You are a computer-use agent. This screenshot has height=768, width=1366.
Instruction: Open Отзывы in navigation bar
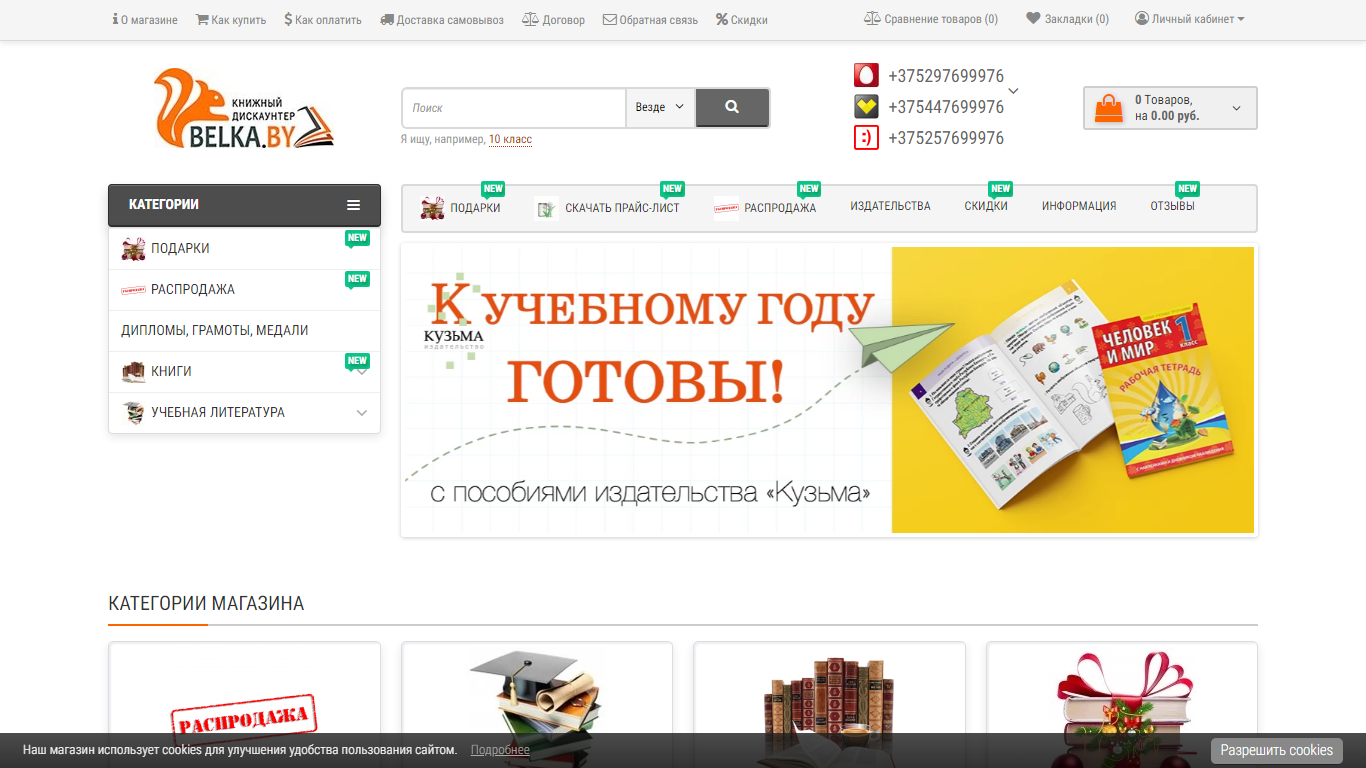point(1172,206)
